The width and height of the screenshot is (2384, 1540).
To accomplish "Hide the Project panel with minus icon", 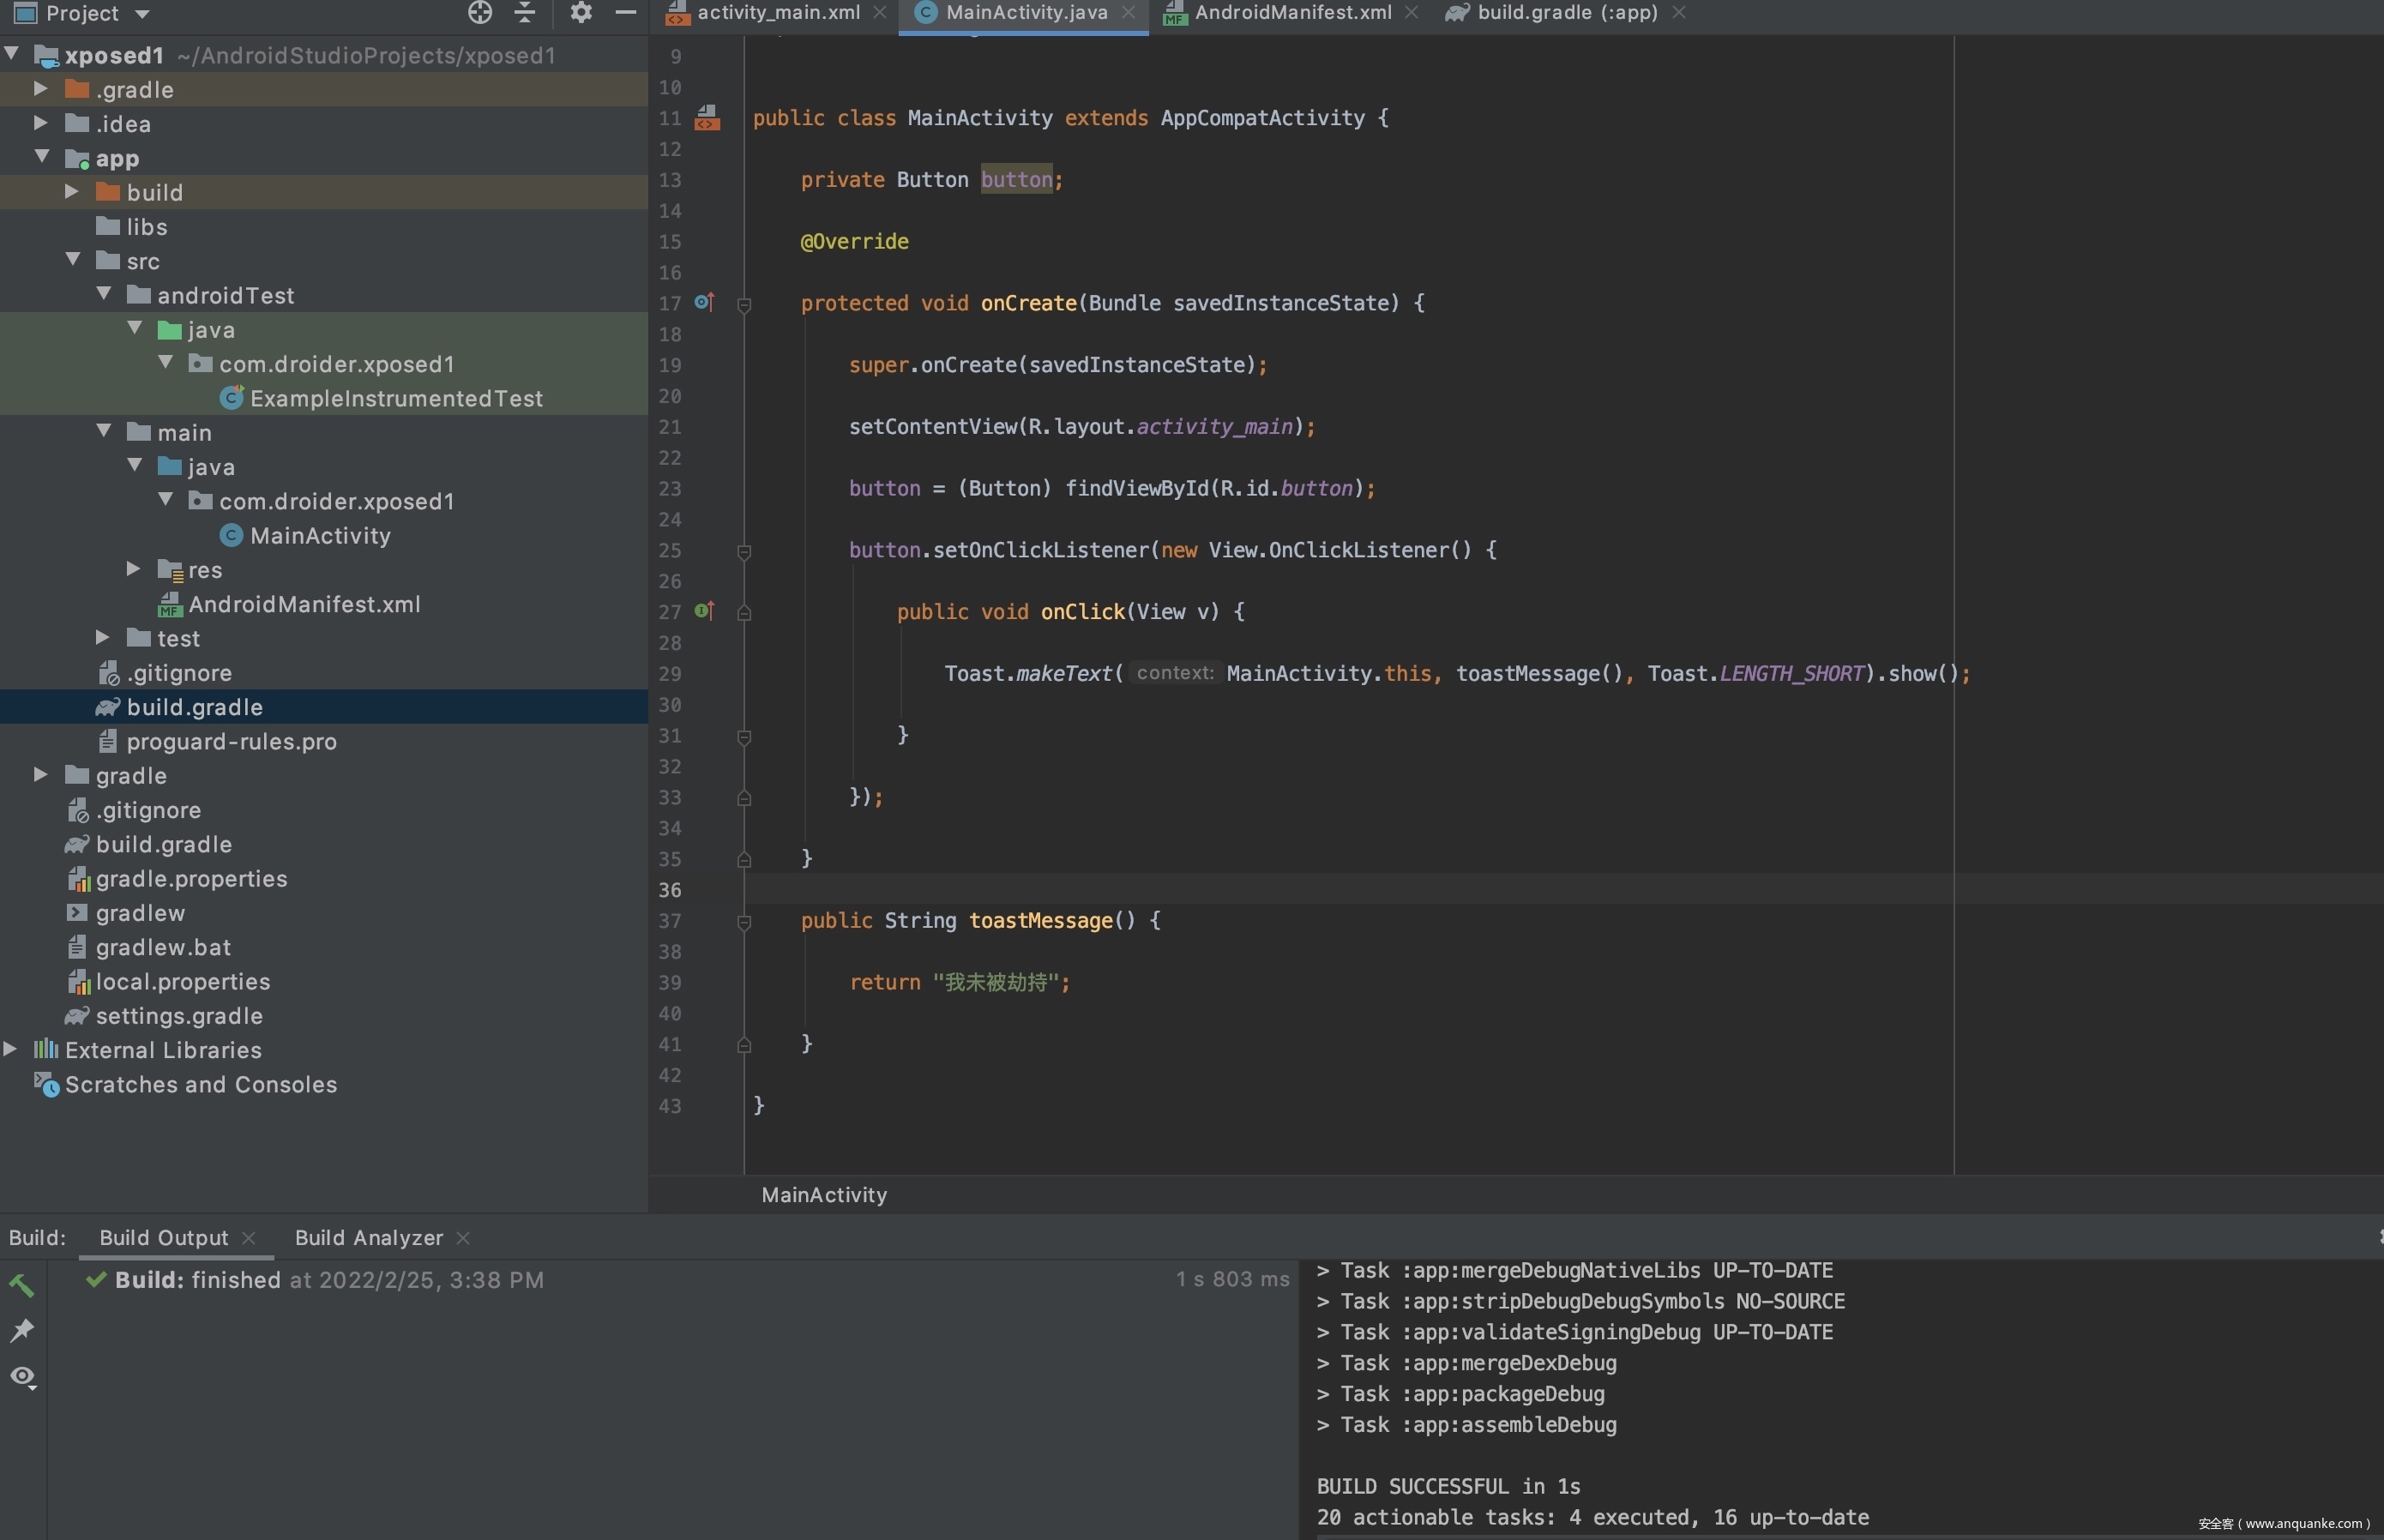I will 626,12.
